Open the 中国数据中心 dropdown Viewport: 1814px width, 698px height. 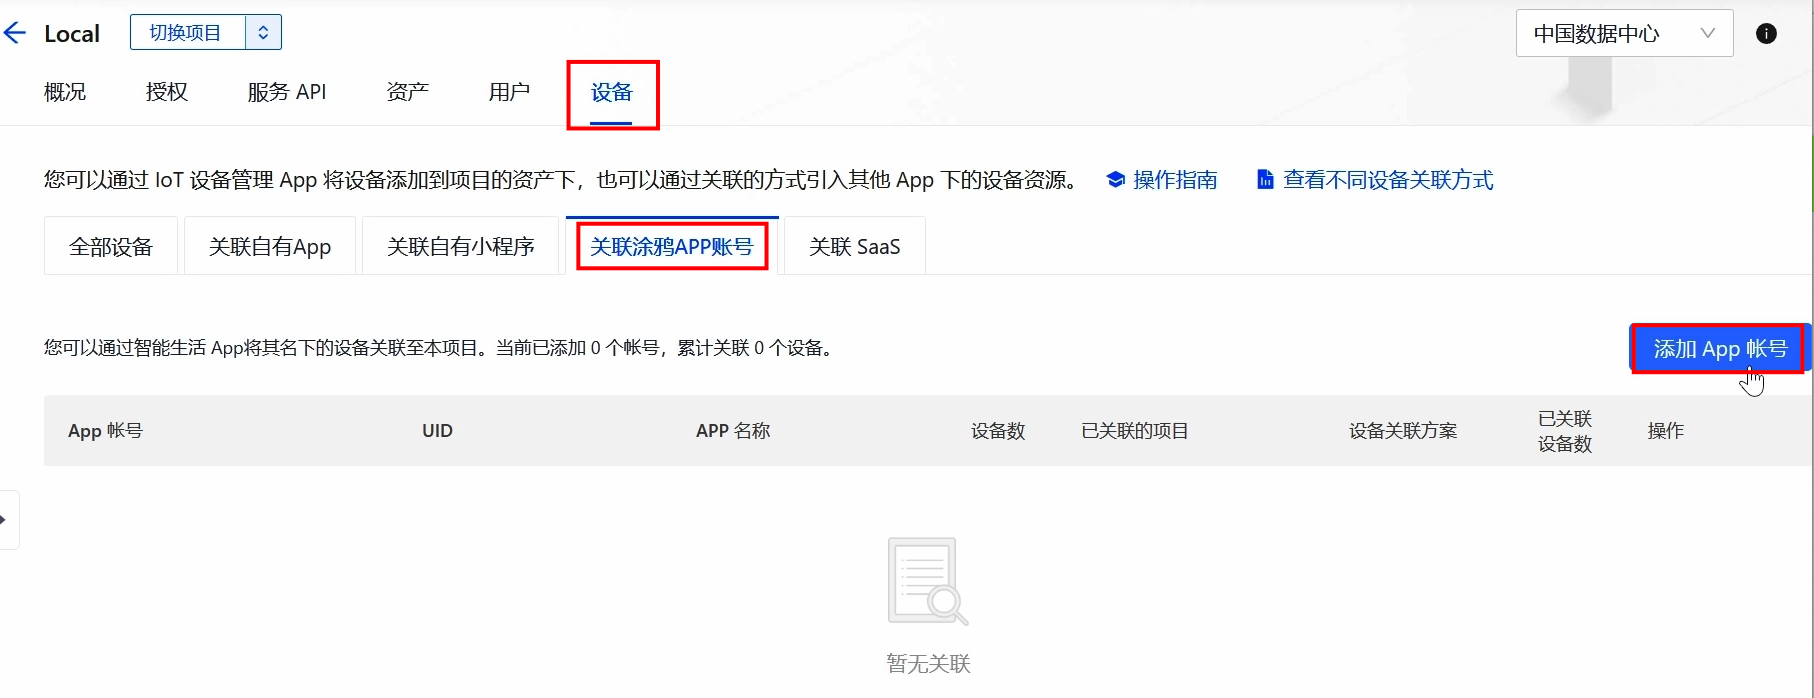(1624, 33)
